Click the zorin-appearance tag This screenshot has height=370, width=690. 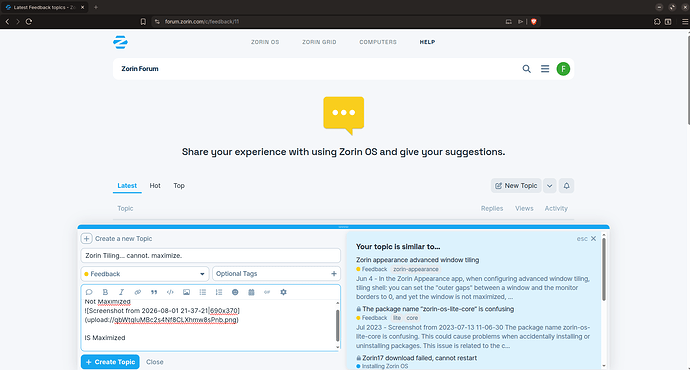pos(415,269)
